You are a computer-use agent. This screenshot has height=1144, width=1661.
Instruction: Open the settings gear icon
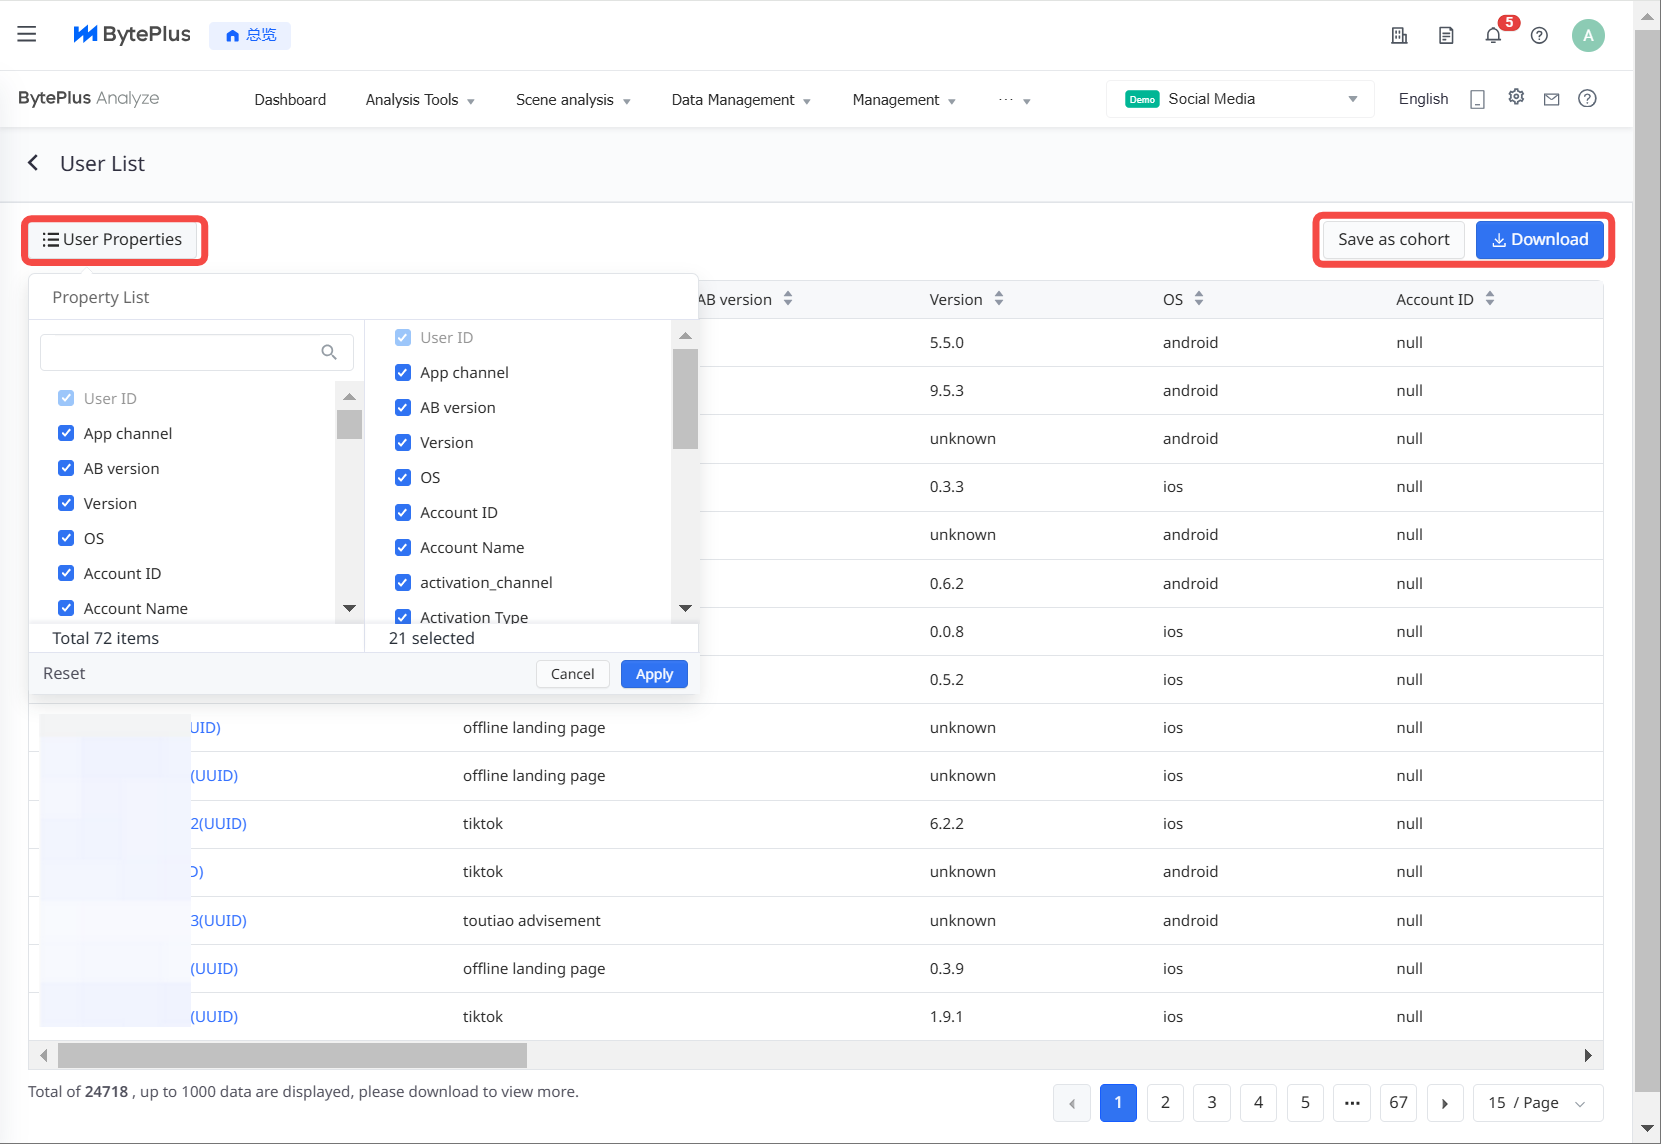1516,97
